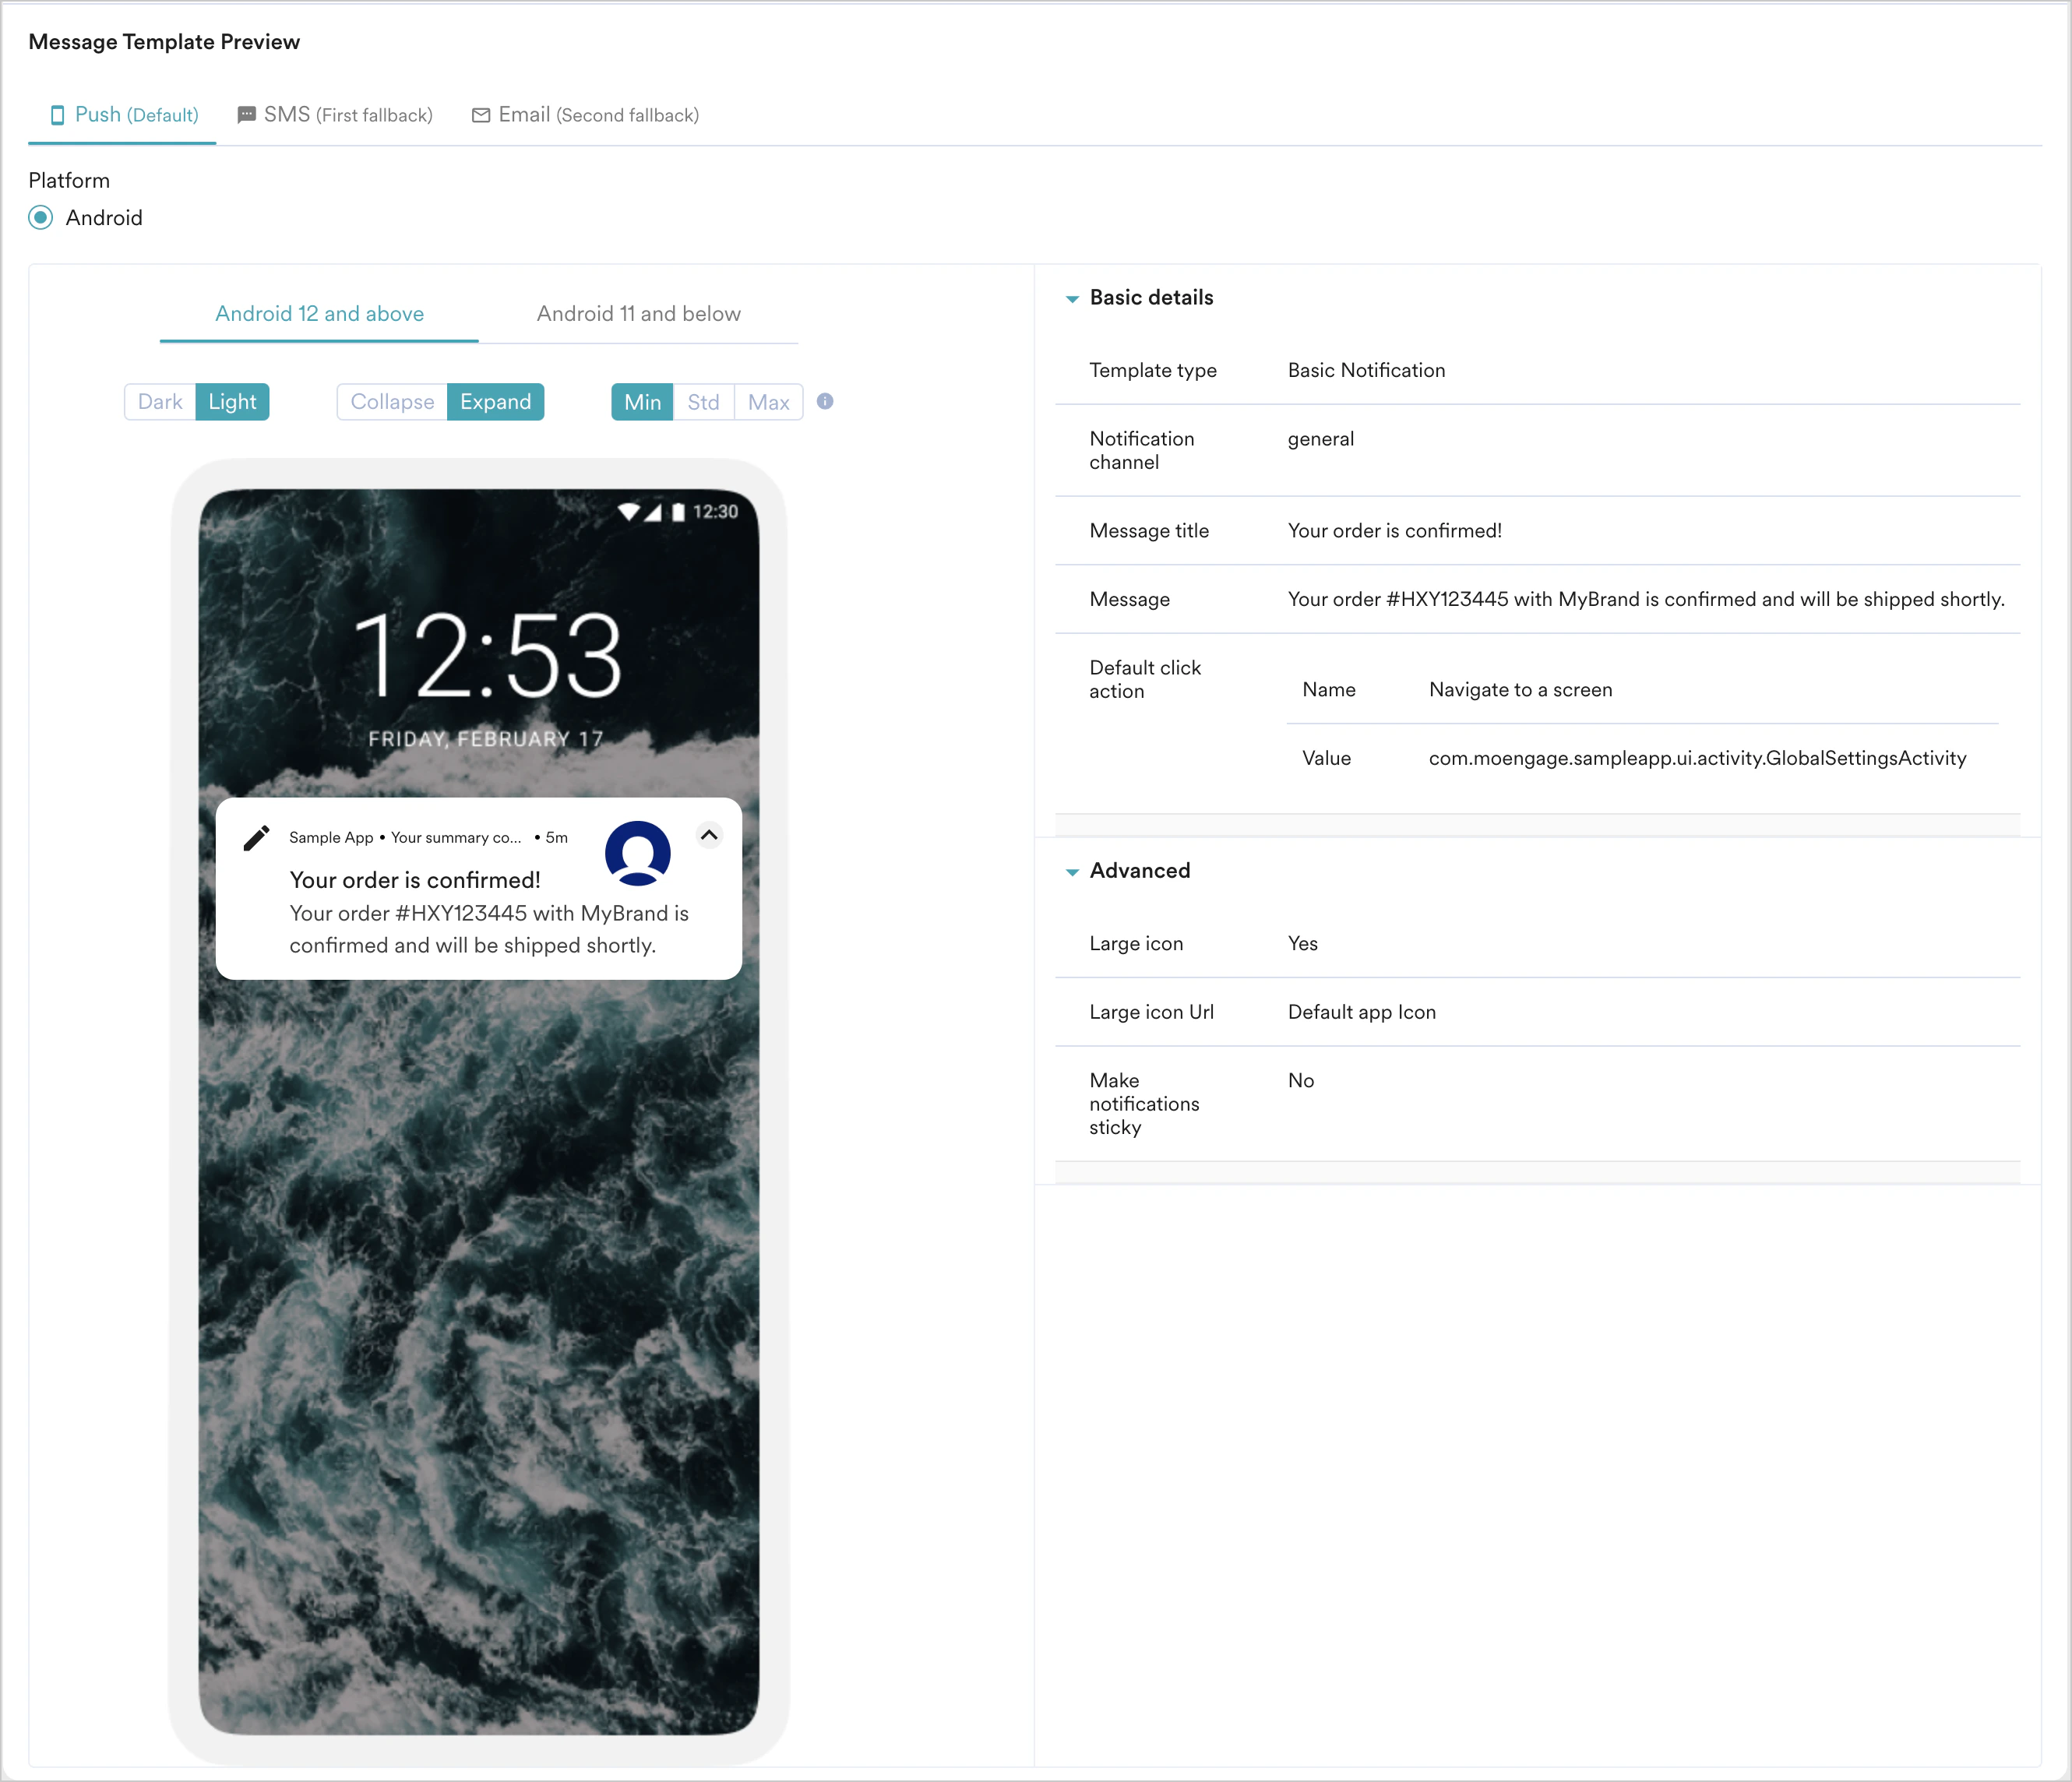Image resolution: width=2072 pixels, height=1782 pixels.
Task: Click the SMS chat bubble icon
Action: [x=246, y=115]
